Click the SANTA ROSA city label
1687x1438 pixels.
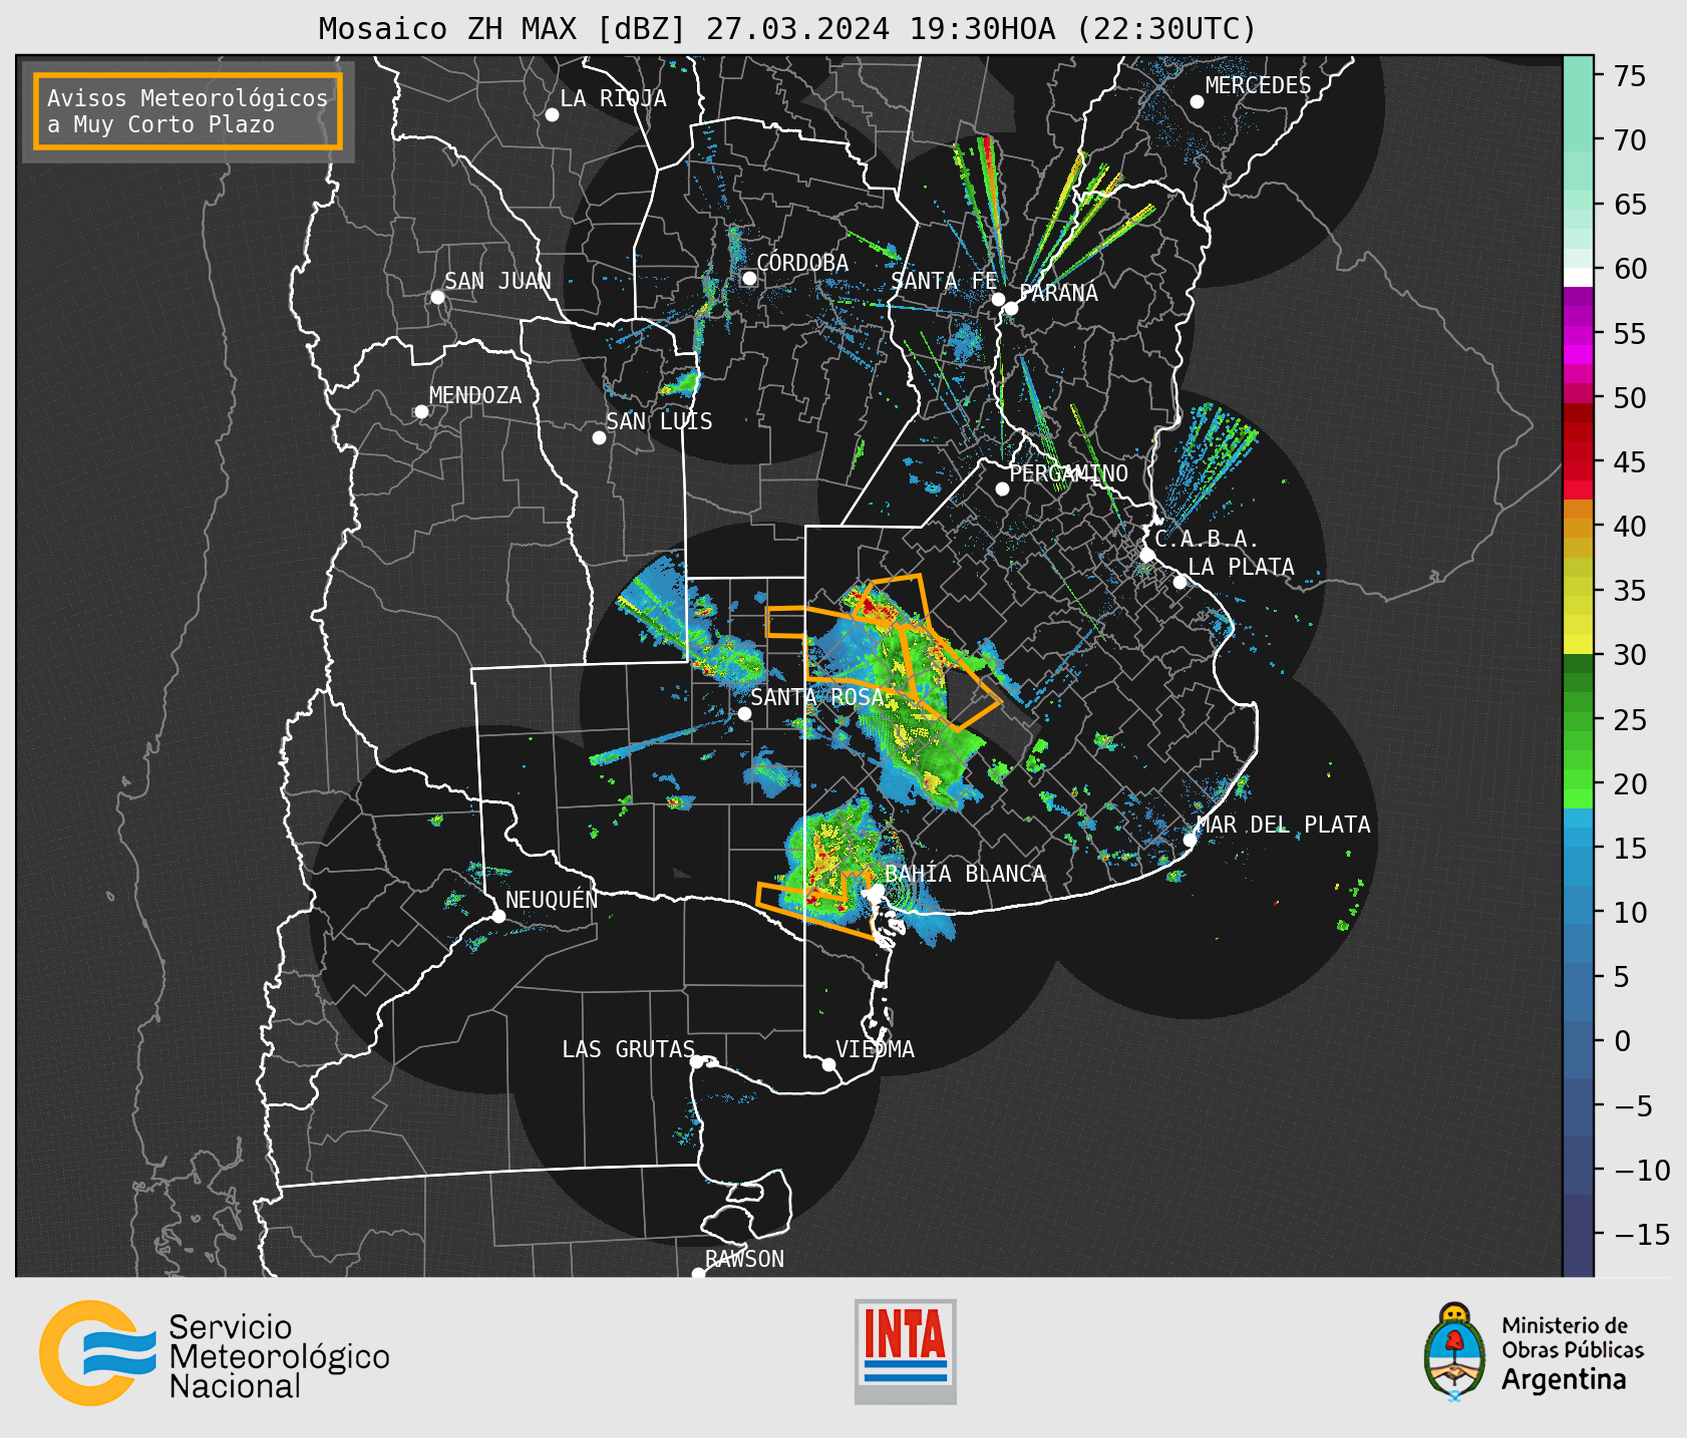point(817,697)
